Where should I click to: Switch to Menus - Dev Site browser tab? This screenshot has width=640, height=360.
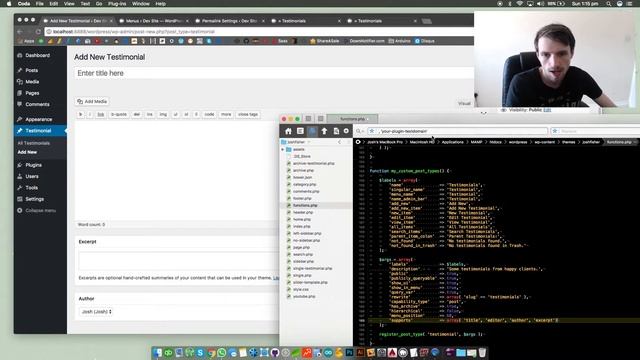pos(155,21)
